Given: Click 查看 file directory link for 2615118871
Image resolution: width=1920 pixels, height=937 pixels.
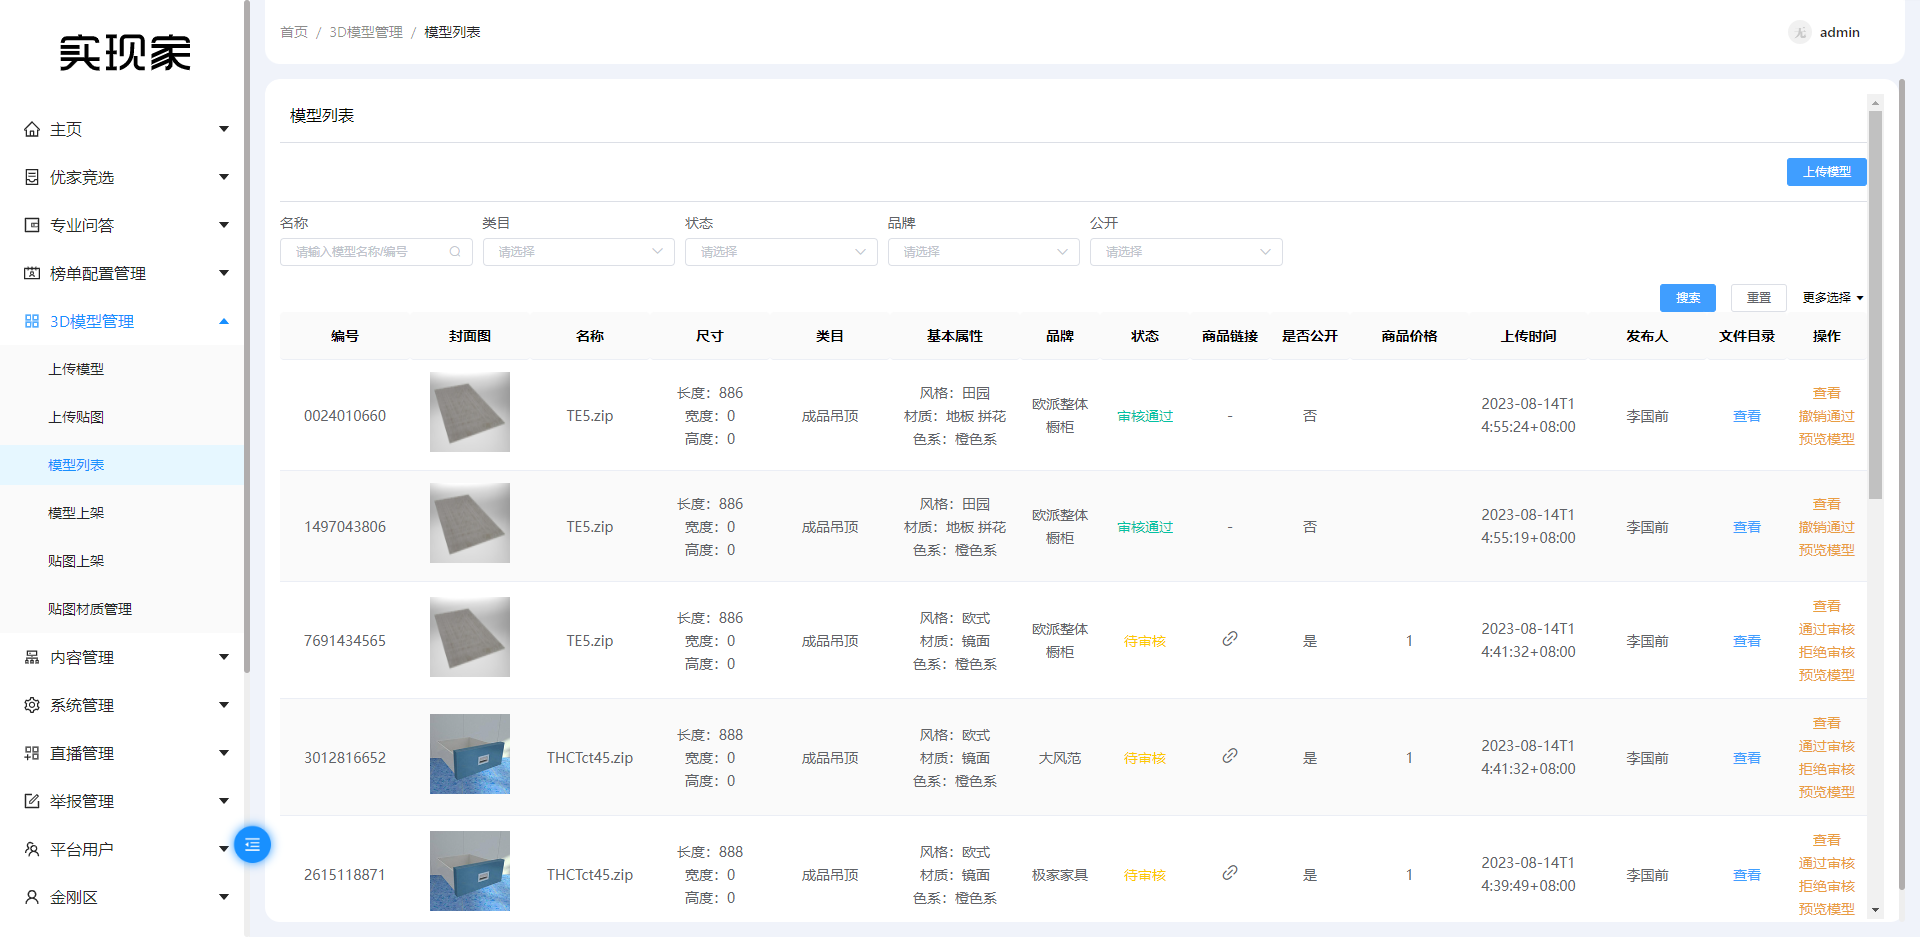Looking at the screenshot, I should (x=1747, y=875).
